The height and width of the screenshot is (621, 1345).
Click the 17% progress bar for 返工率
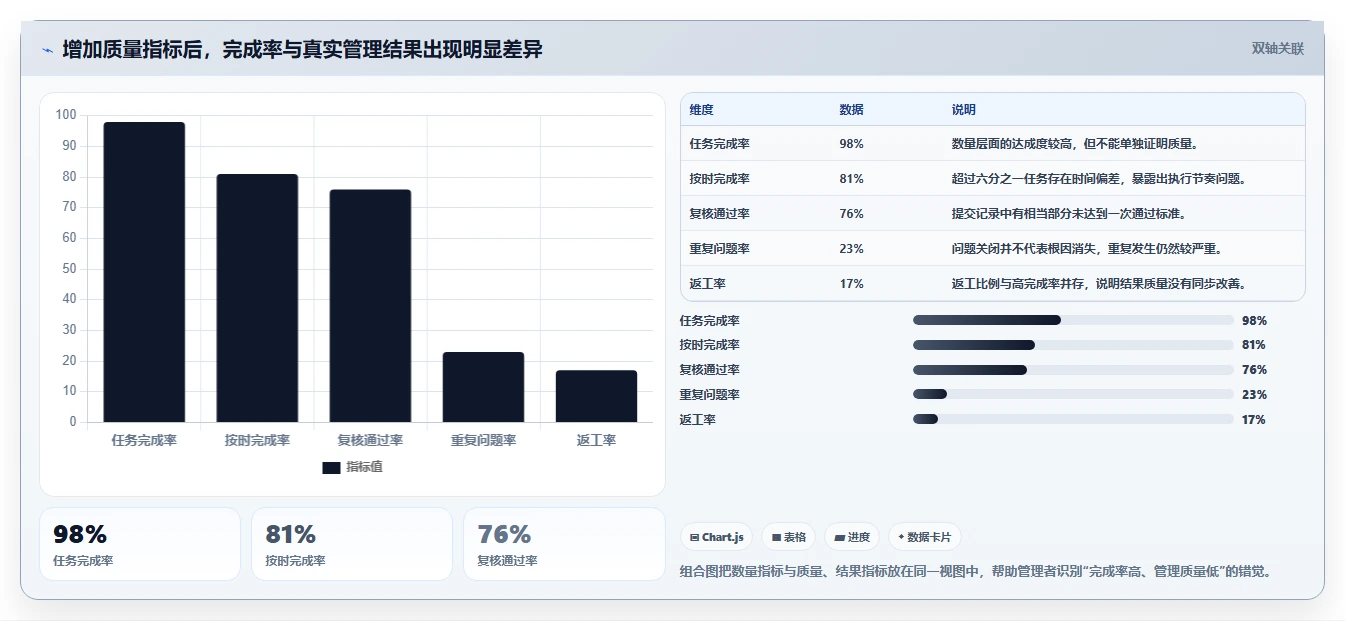tap(1073, 419)
